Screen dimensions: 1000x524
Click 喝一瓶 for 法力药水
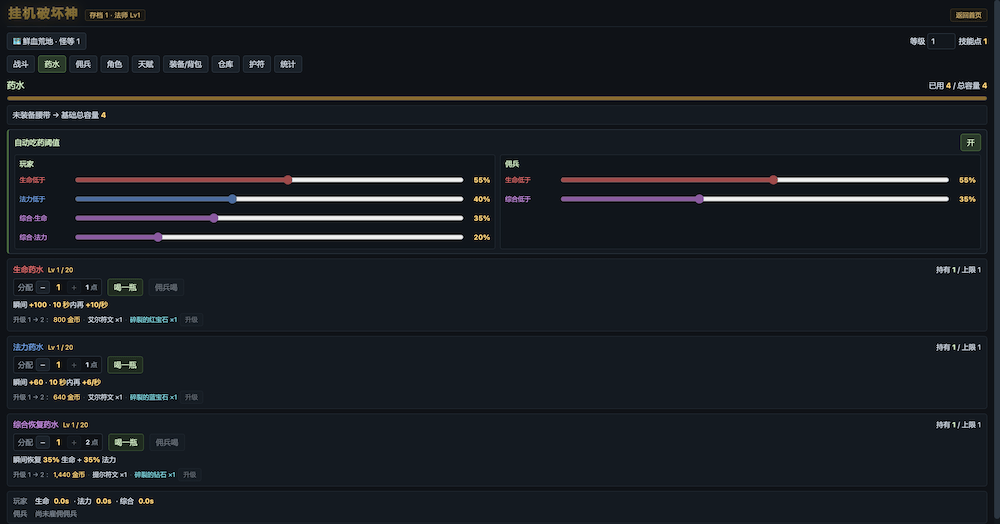[x=125, y=365]
